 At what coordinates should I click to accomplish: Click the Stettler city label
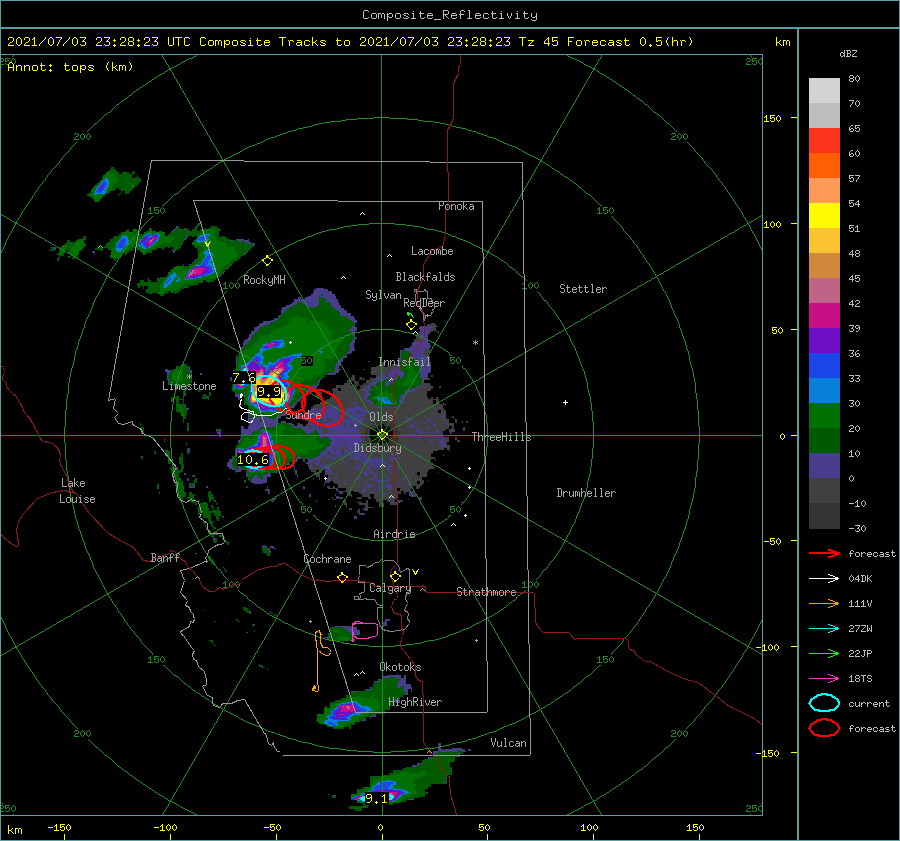[583, 289]
